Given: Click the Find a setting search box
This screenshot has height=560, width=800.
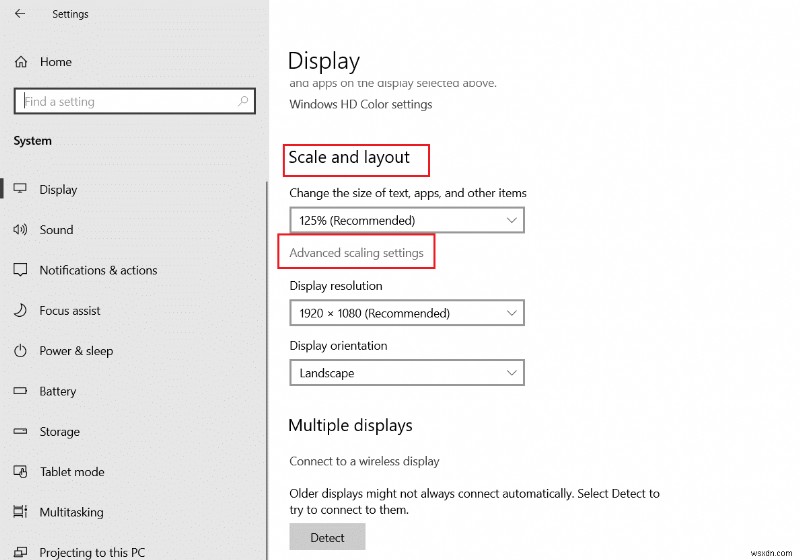Looking at the screenshot, I should click(x=135, y=101).
